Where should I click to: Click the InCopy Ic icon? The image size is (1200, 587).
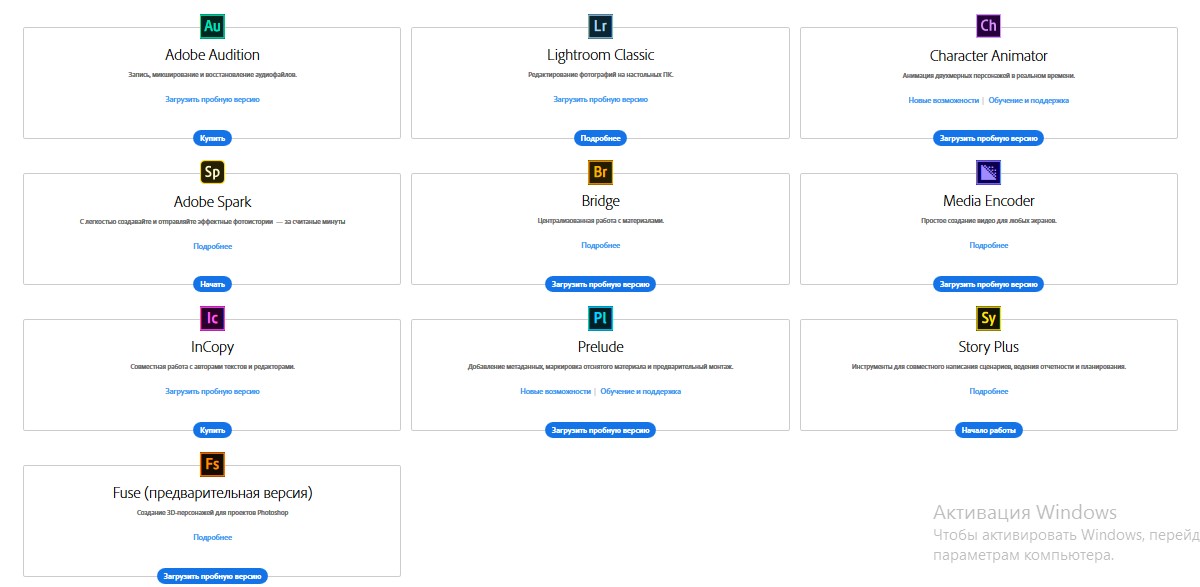pos(212,318)
